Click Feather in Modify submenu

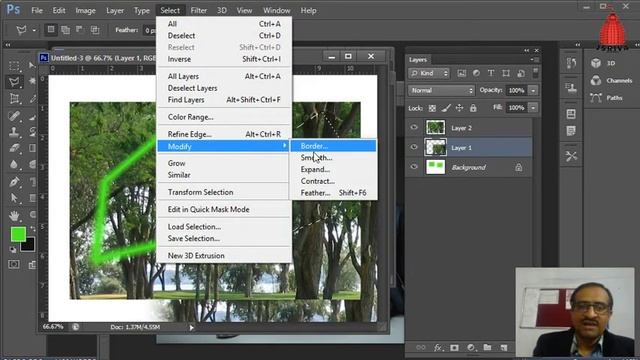[x=333, y=193]
